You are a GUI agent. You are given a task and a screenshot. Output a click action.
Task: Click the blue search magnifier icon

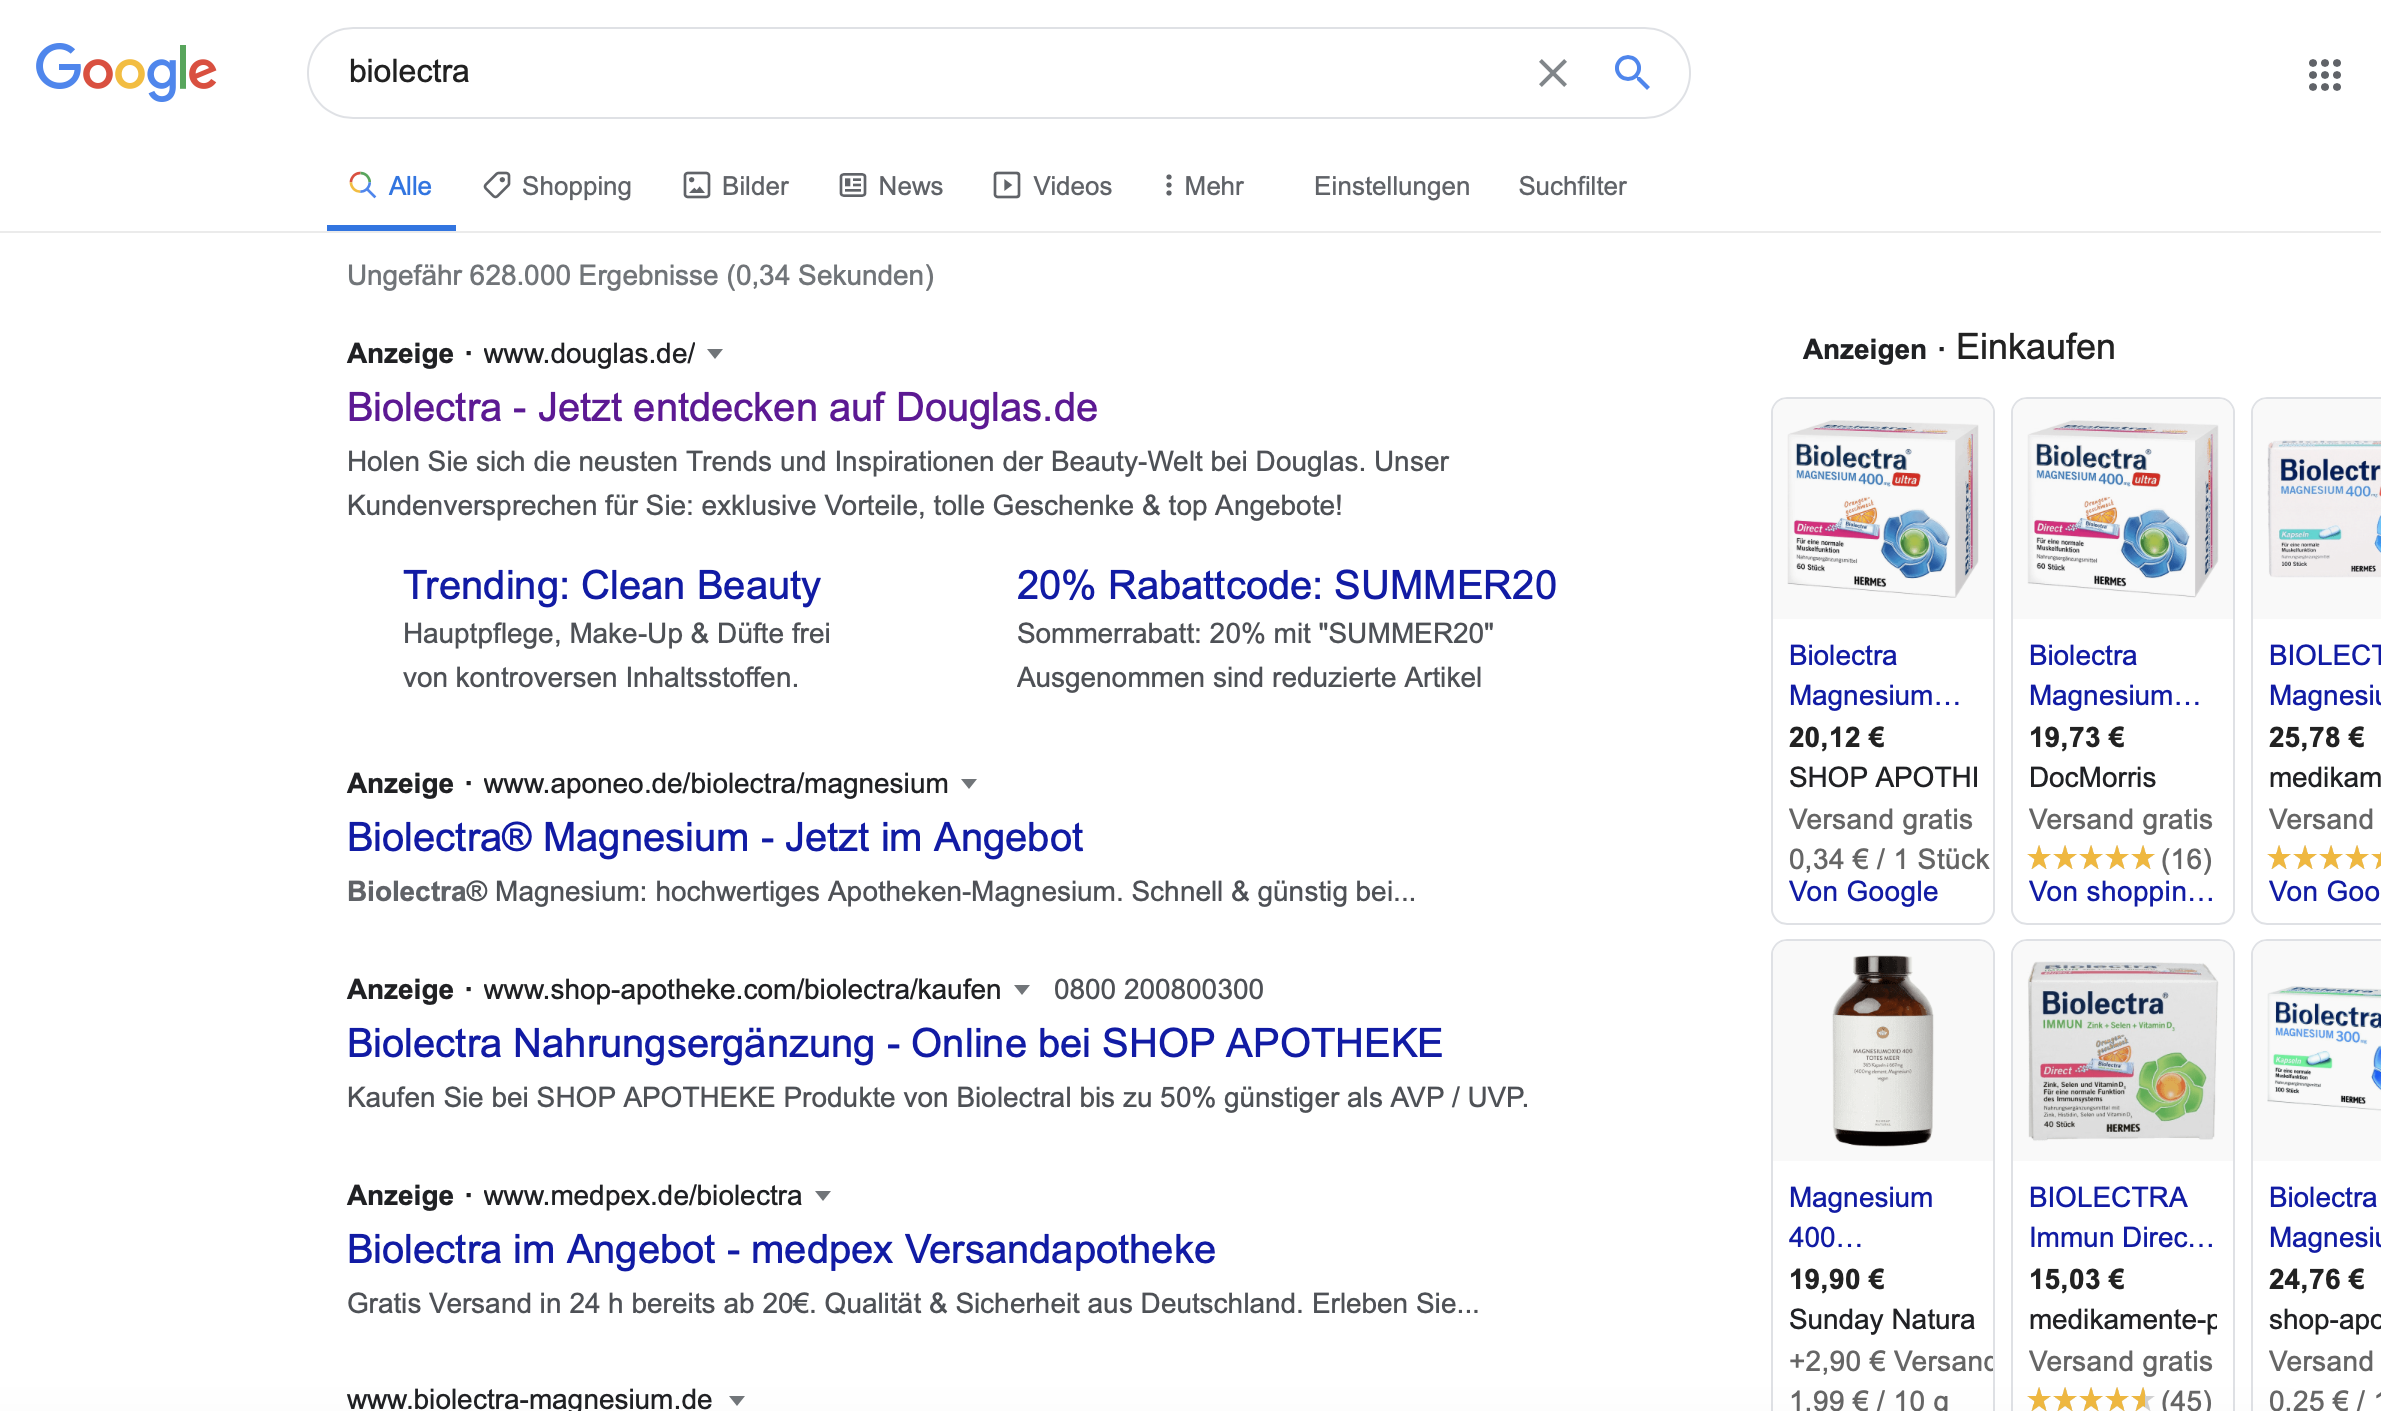tap(1631, 72)
